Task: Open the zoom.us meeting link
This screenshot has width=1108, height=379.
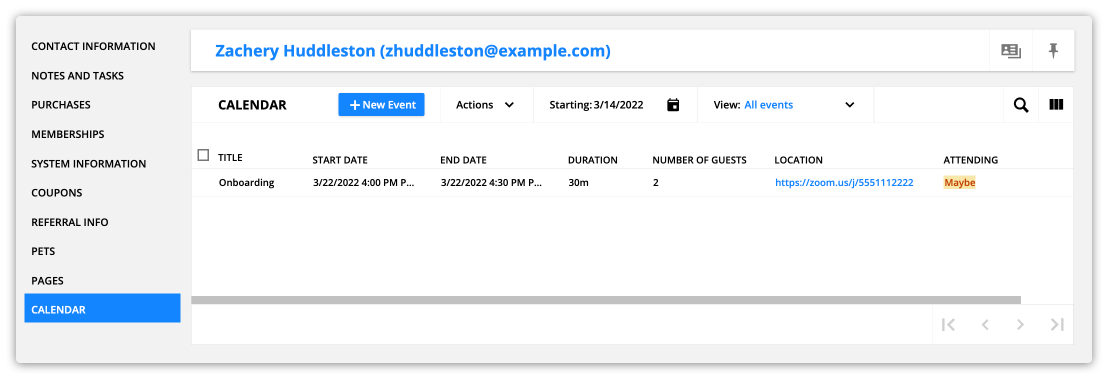Action: (844, 182)
